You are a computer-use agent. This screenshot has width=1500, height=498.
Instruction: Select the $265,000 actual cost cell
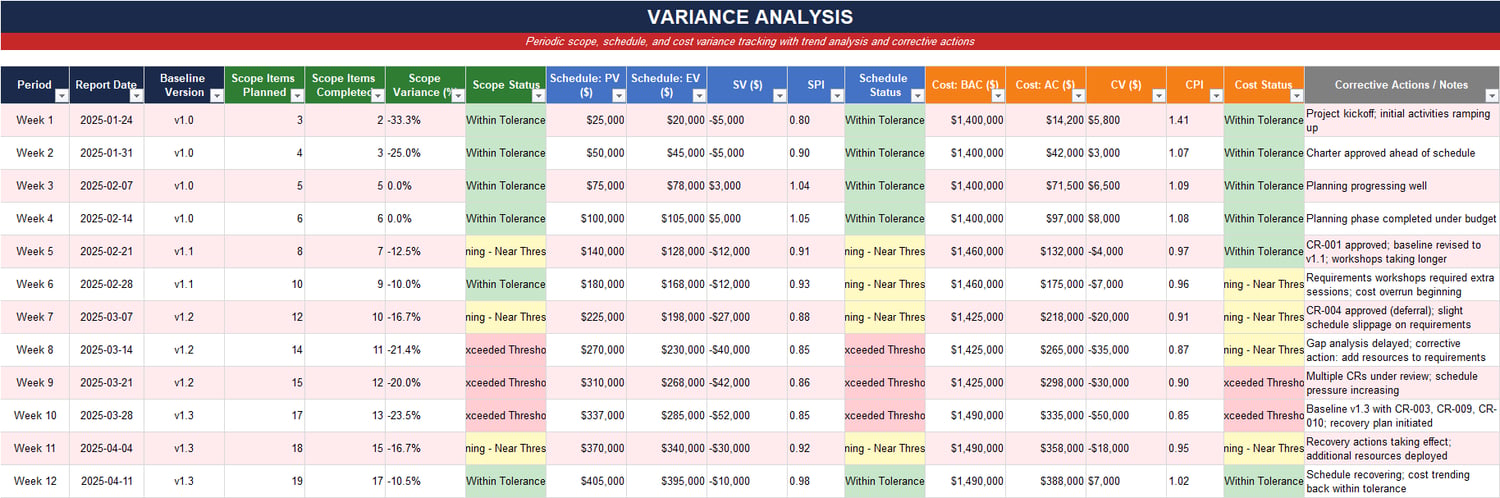[x=1046, y=350]
